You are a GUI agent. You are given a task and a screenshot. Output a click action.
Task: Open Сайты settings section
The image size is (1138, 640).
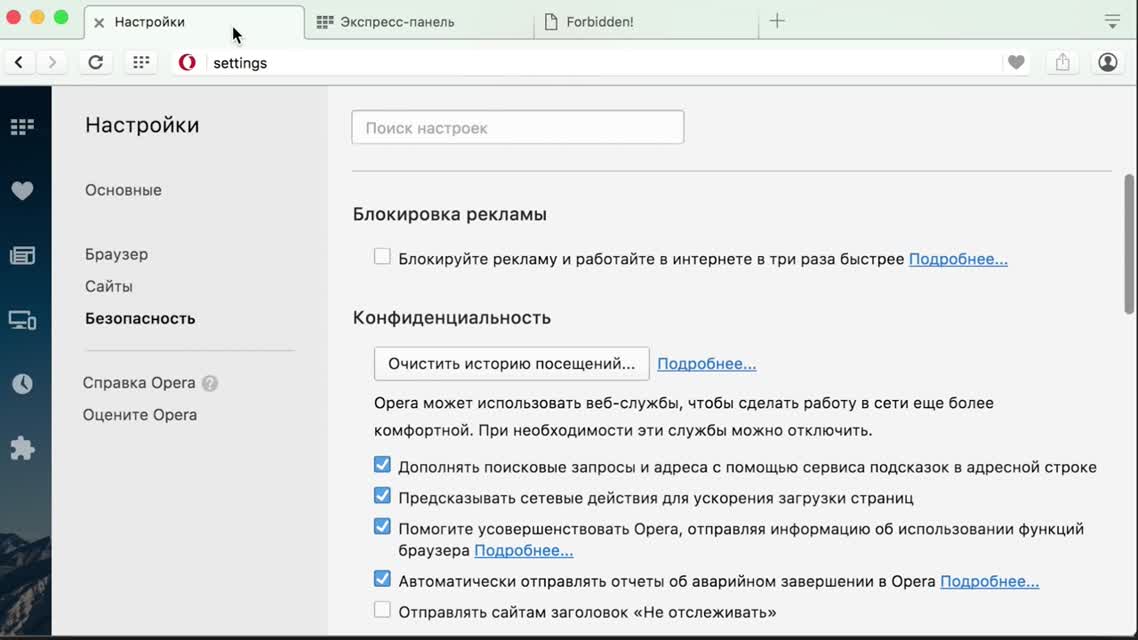109,286
